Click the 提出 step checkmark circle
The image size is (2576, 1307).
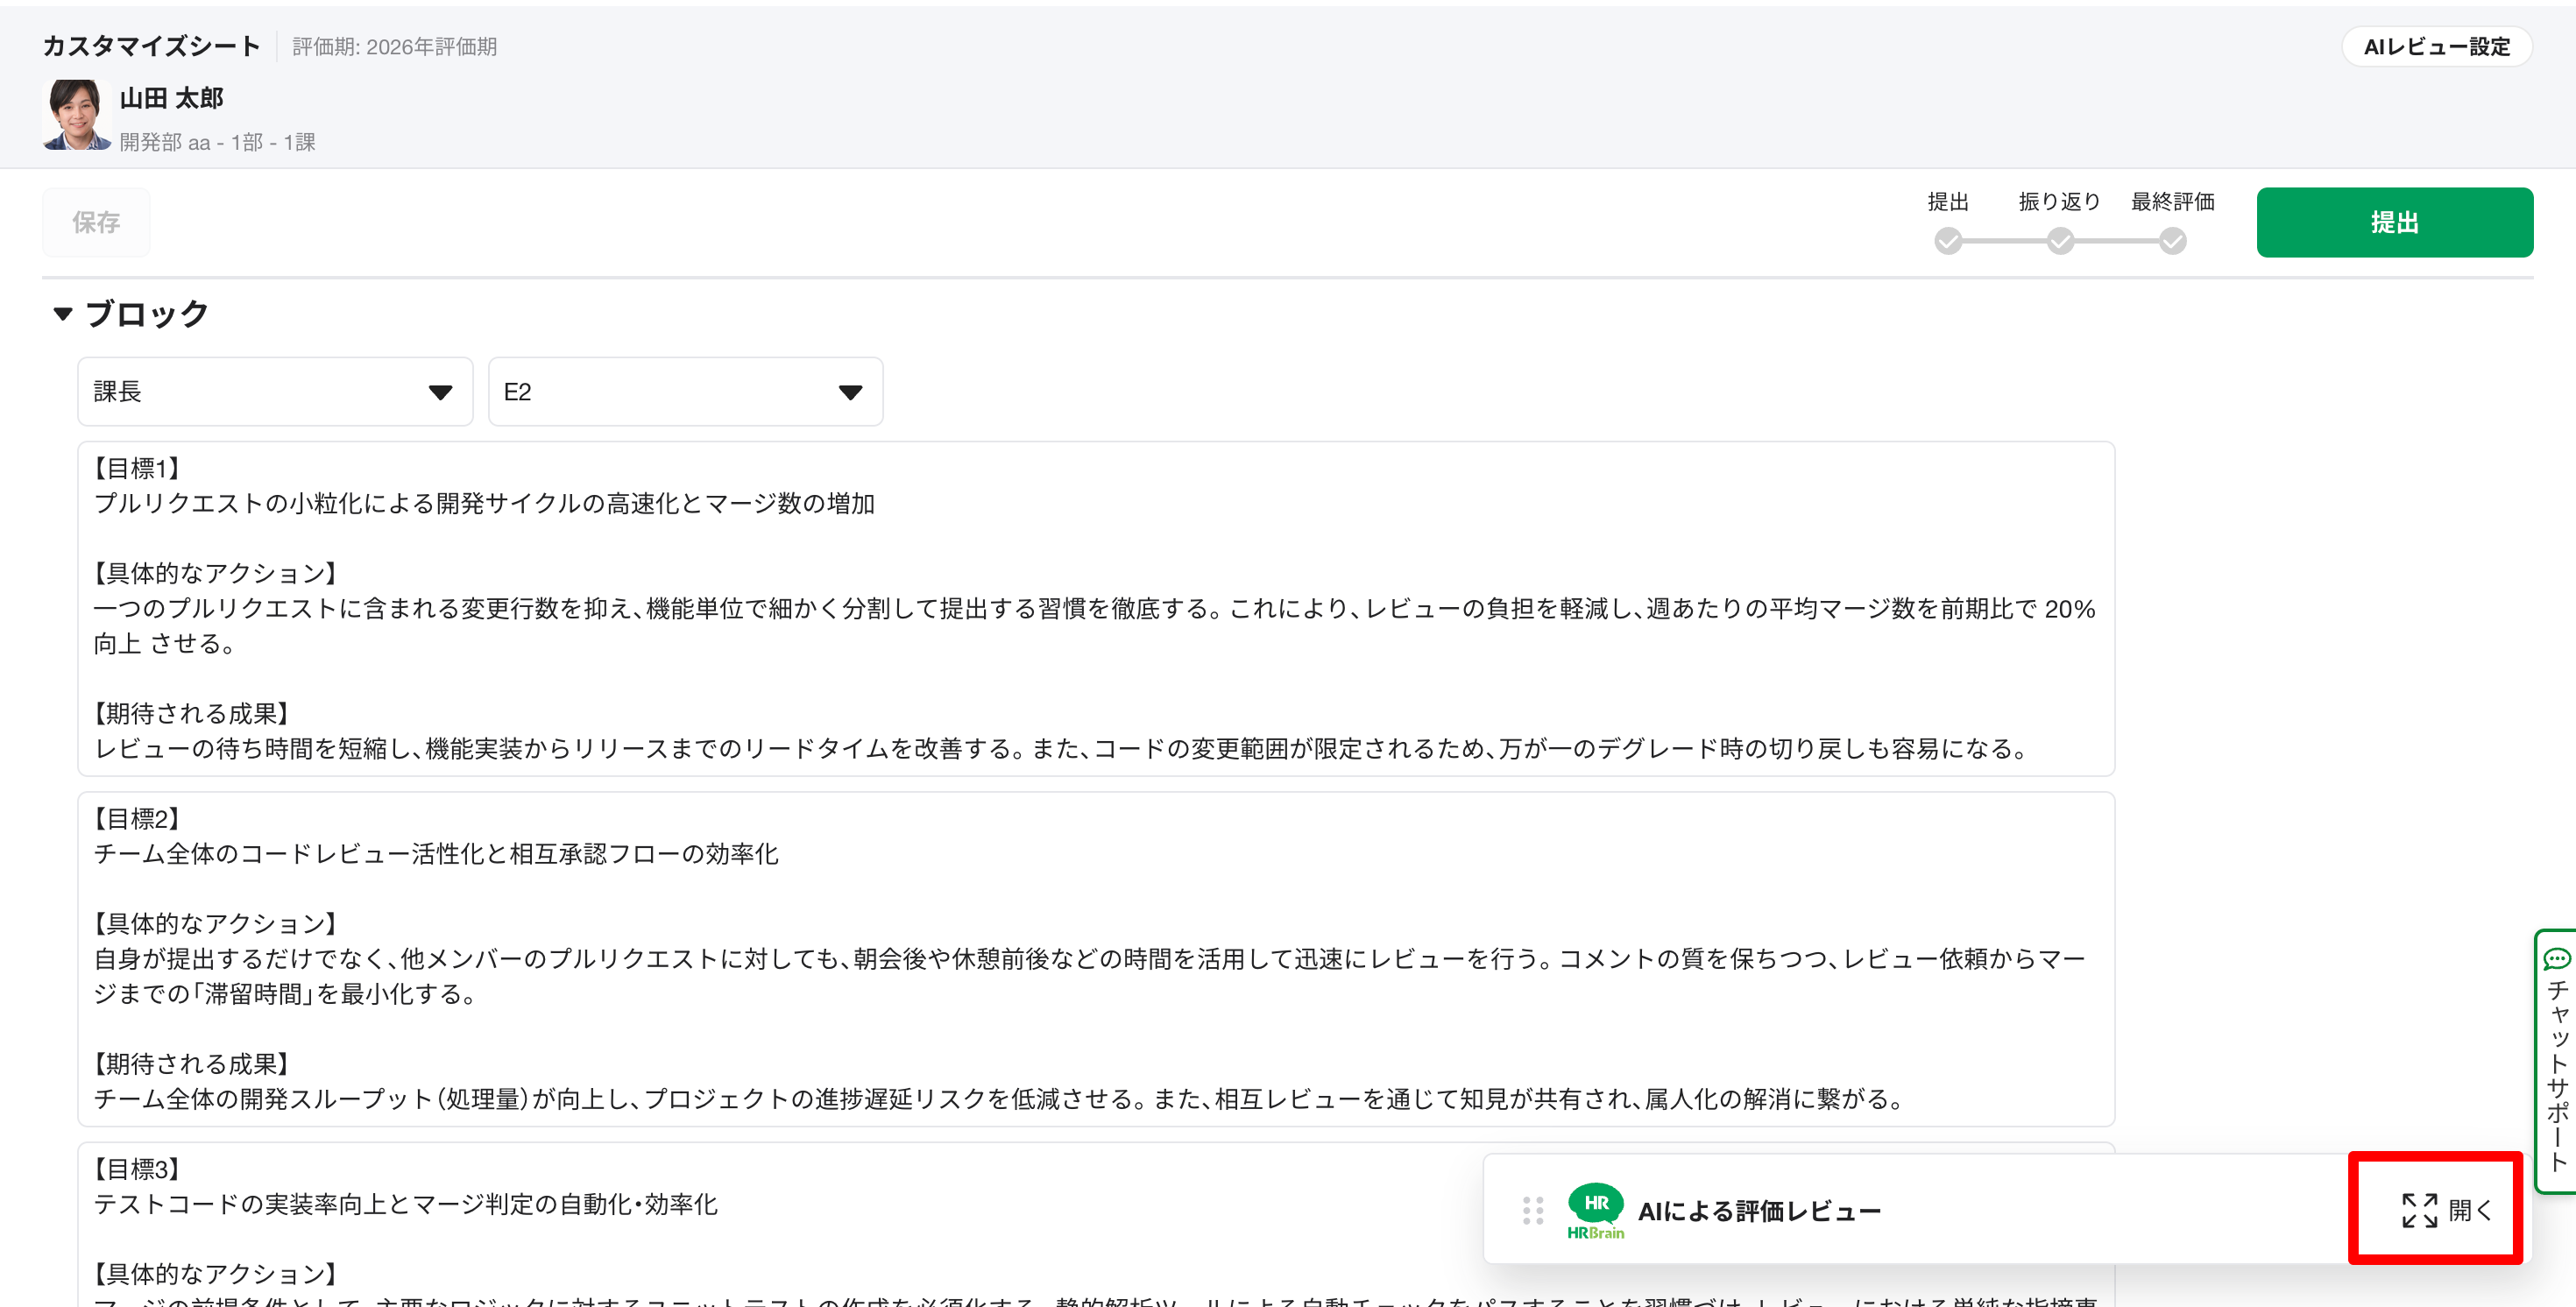click(1947, 241)
